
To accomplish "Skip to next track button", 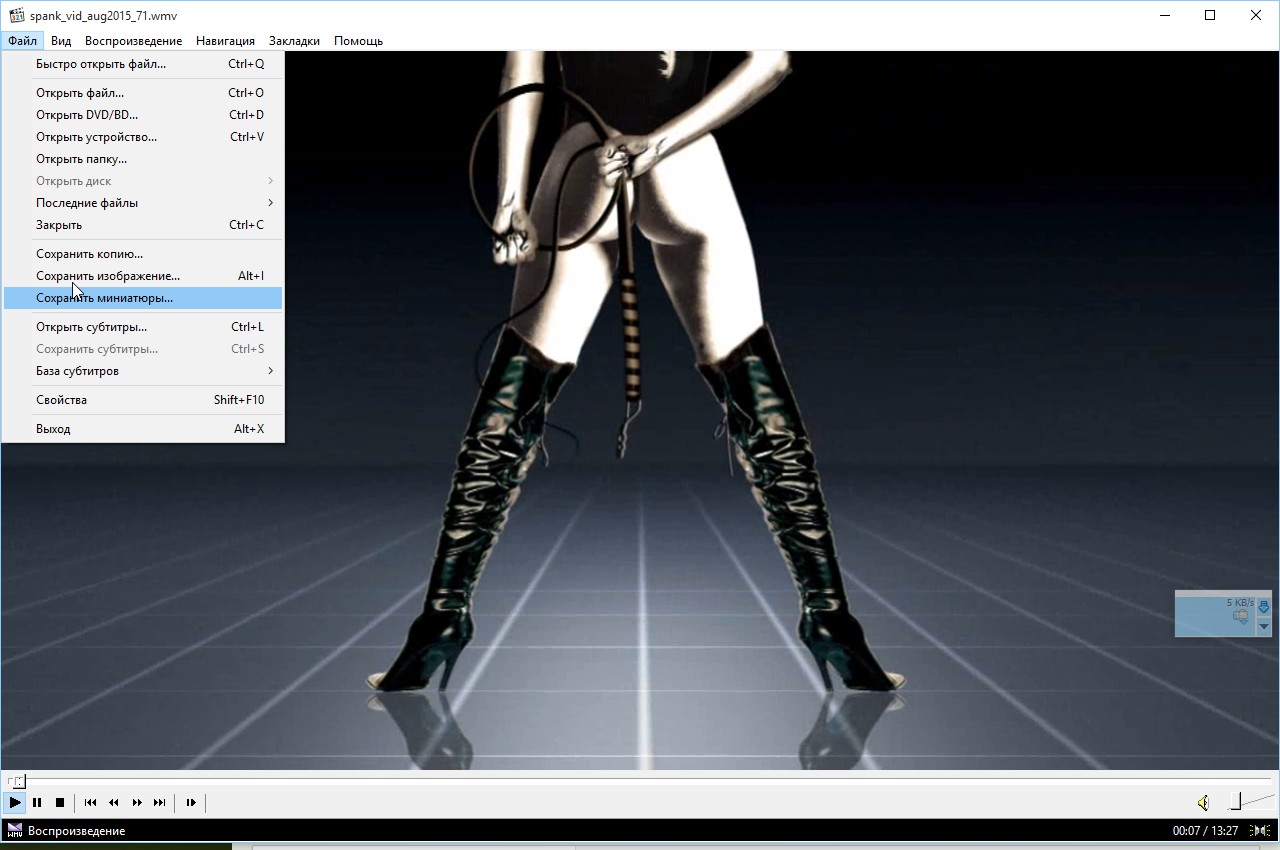I will click(x=159, y=802).
